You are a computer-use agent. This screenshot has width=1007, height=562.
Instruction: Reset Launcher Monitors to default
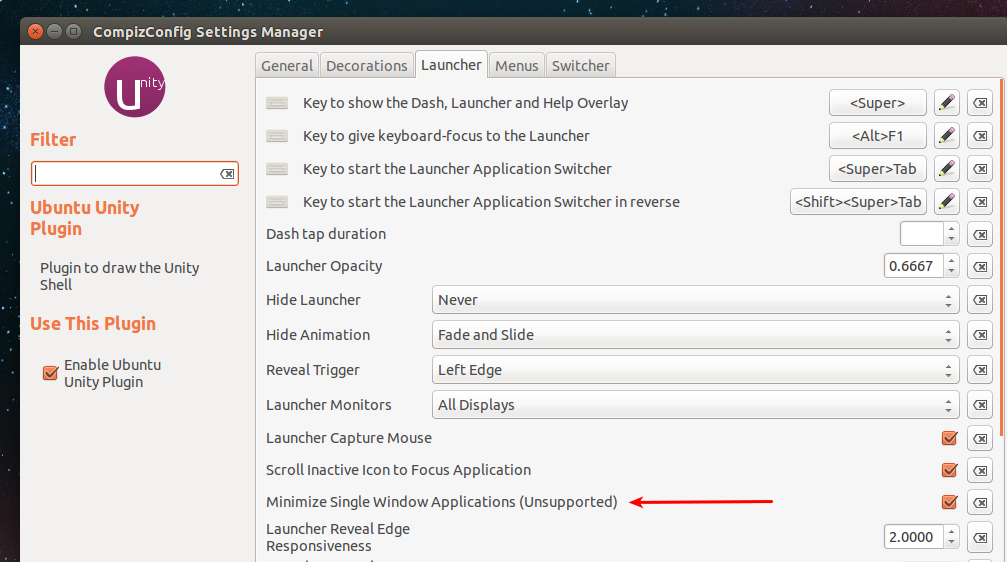[980, 405]
